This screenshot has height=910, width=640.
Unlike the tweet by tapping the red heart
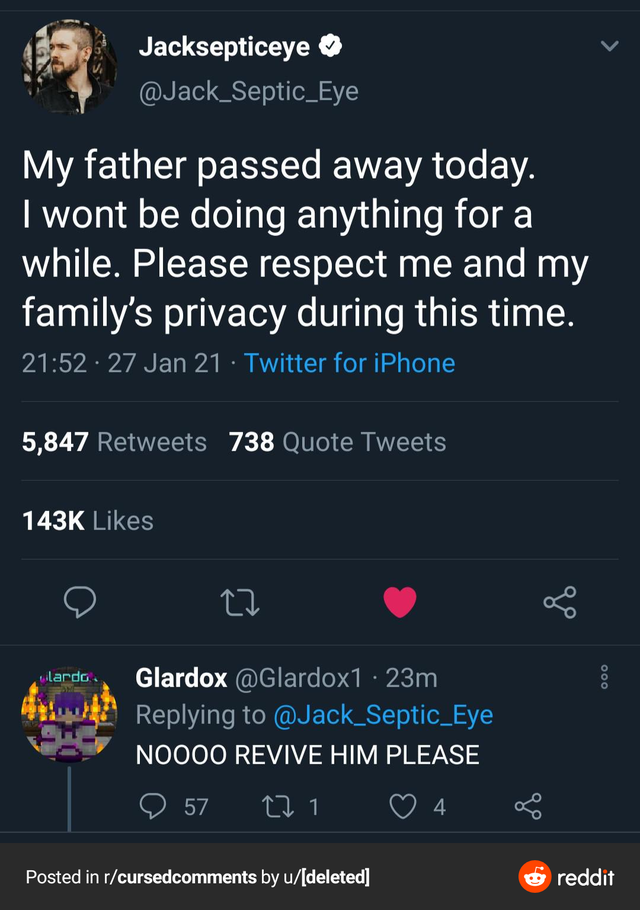pos(400,601)
